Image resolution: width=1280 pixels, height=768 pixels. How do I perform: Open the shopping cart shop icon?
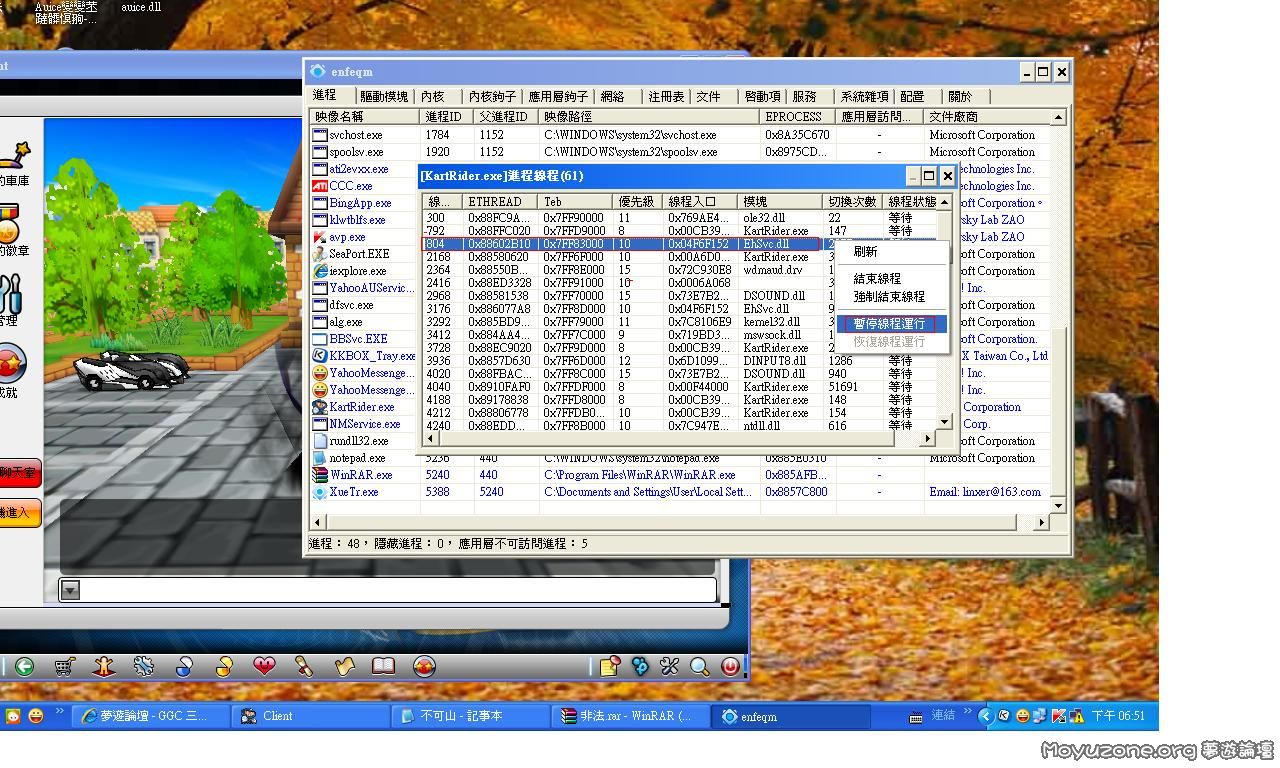pos(64,666)
